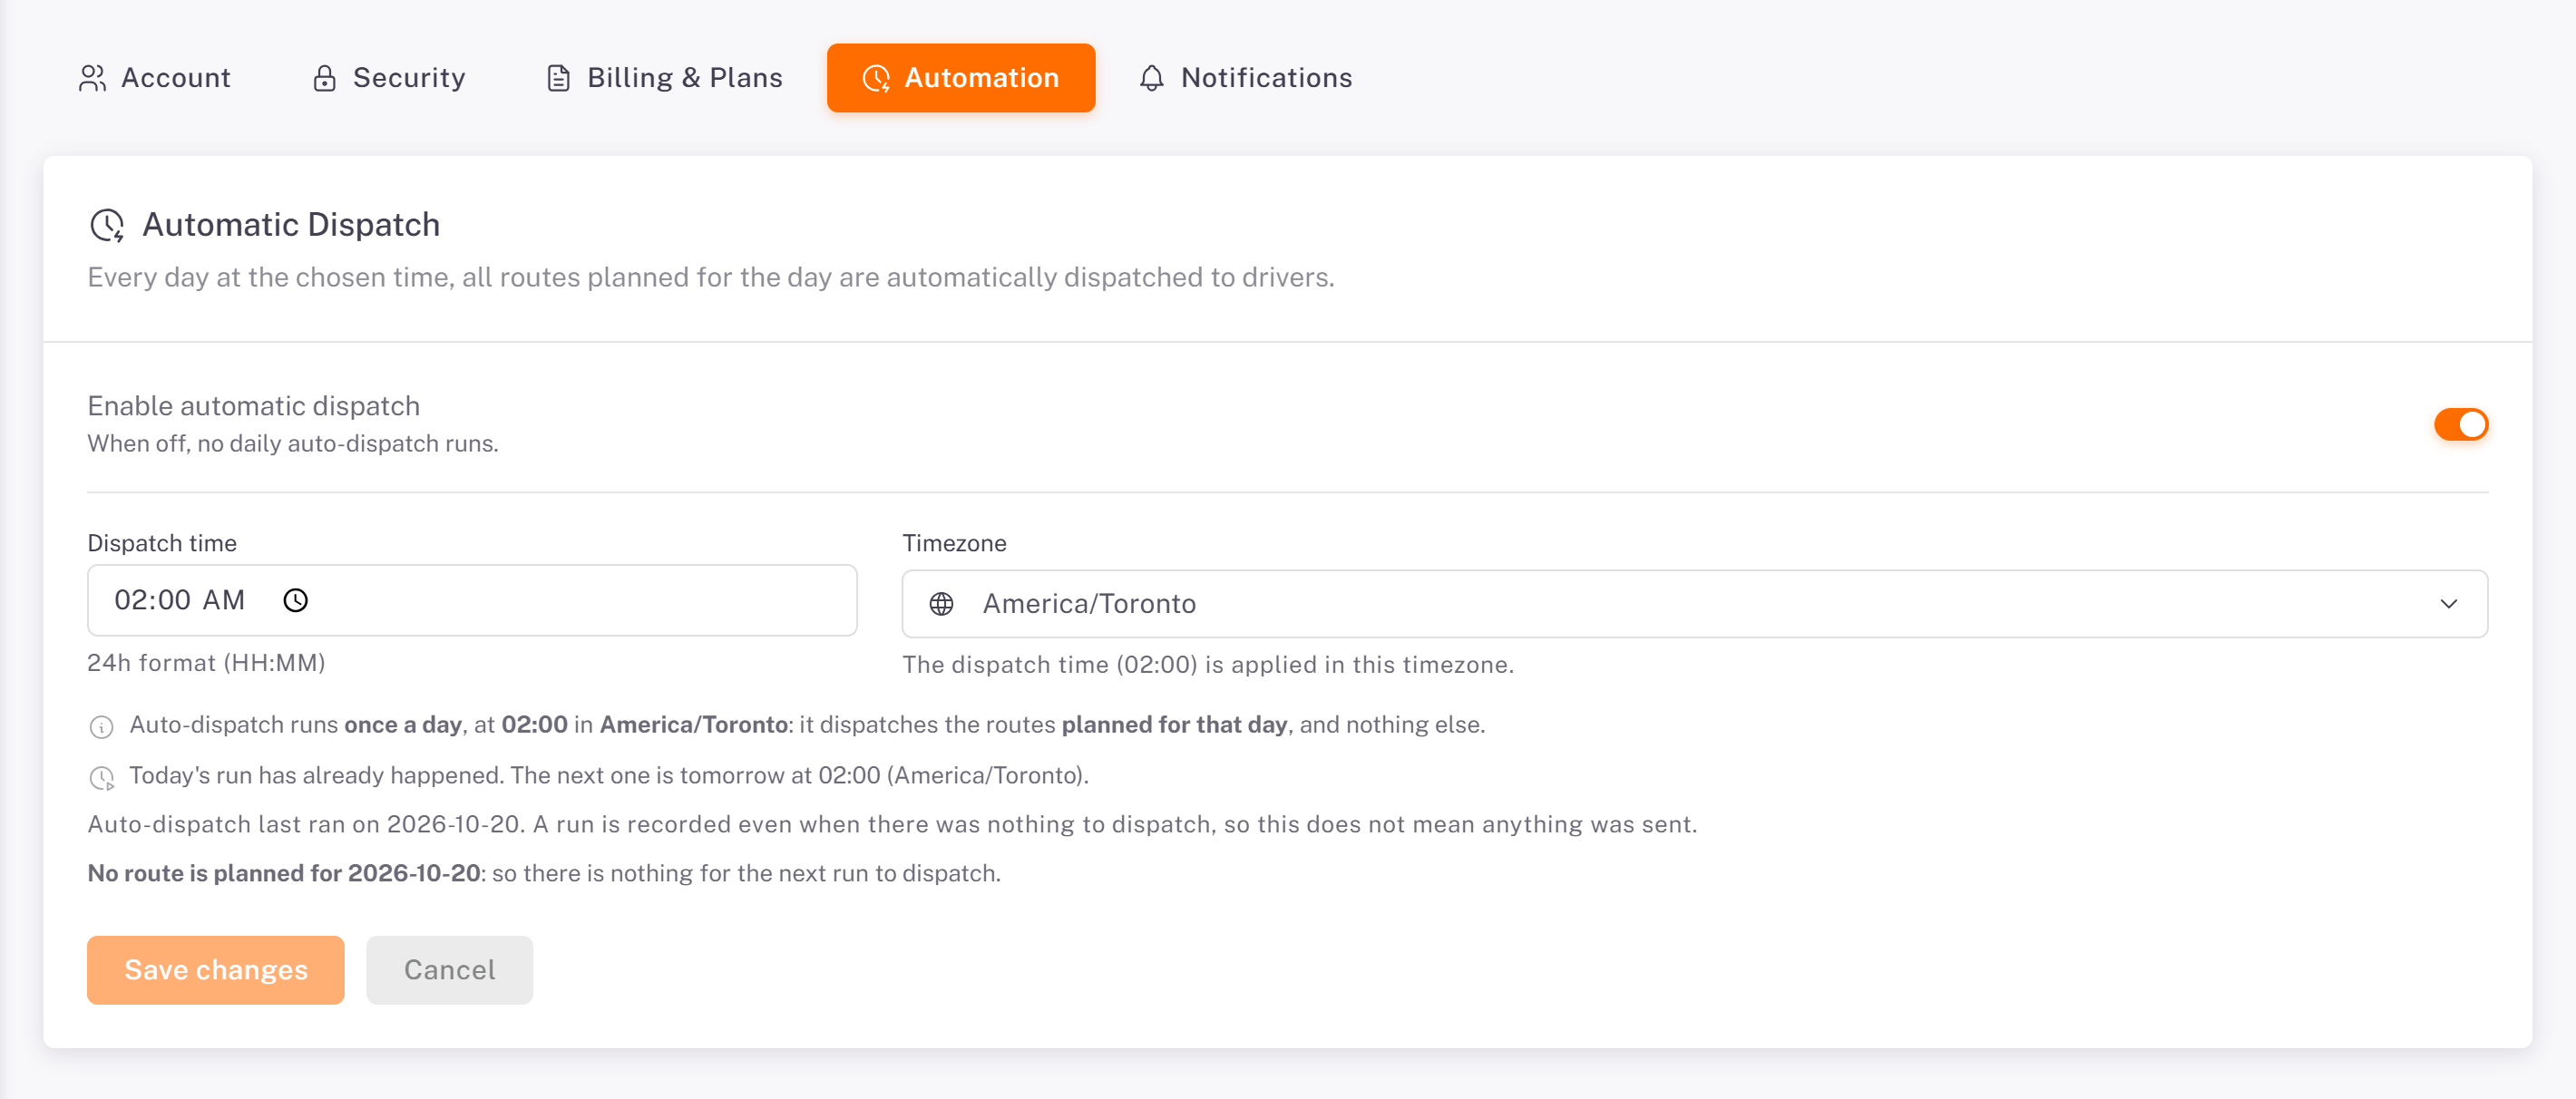Open the Timezone America/Toronto dropdown
Screen dimensions: 2576x1099
[1694, 604]
